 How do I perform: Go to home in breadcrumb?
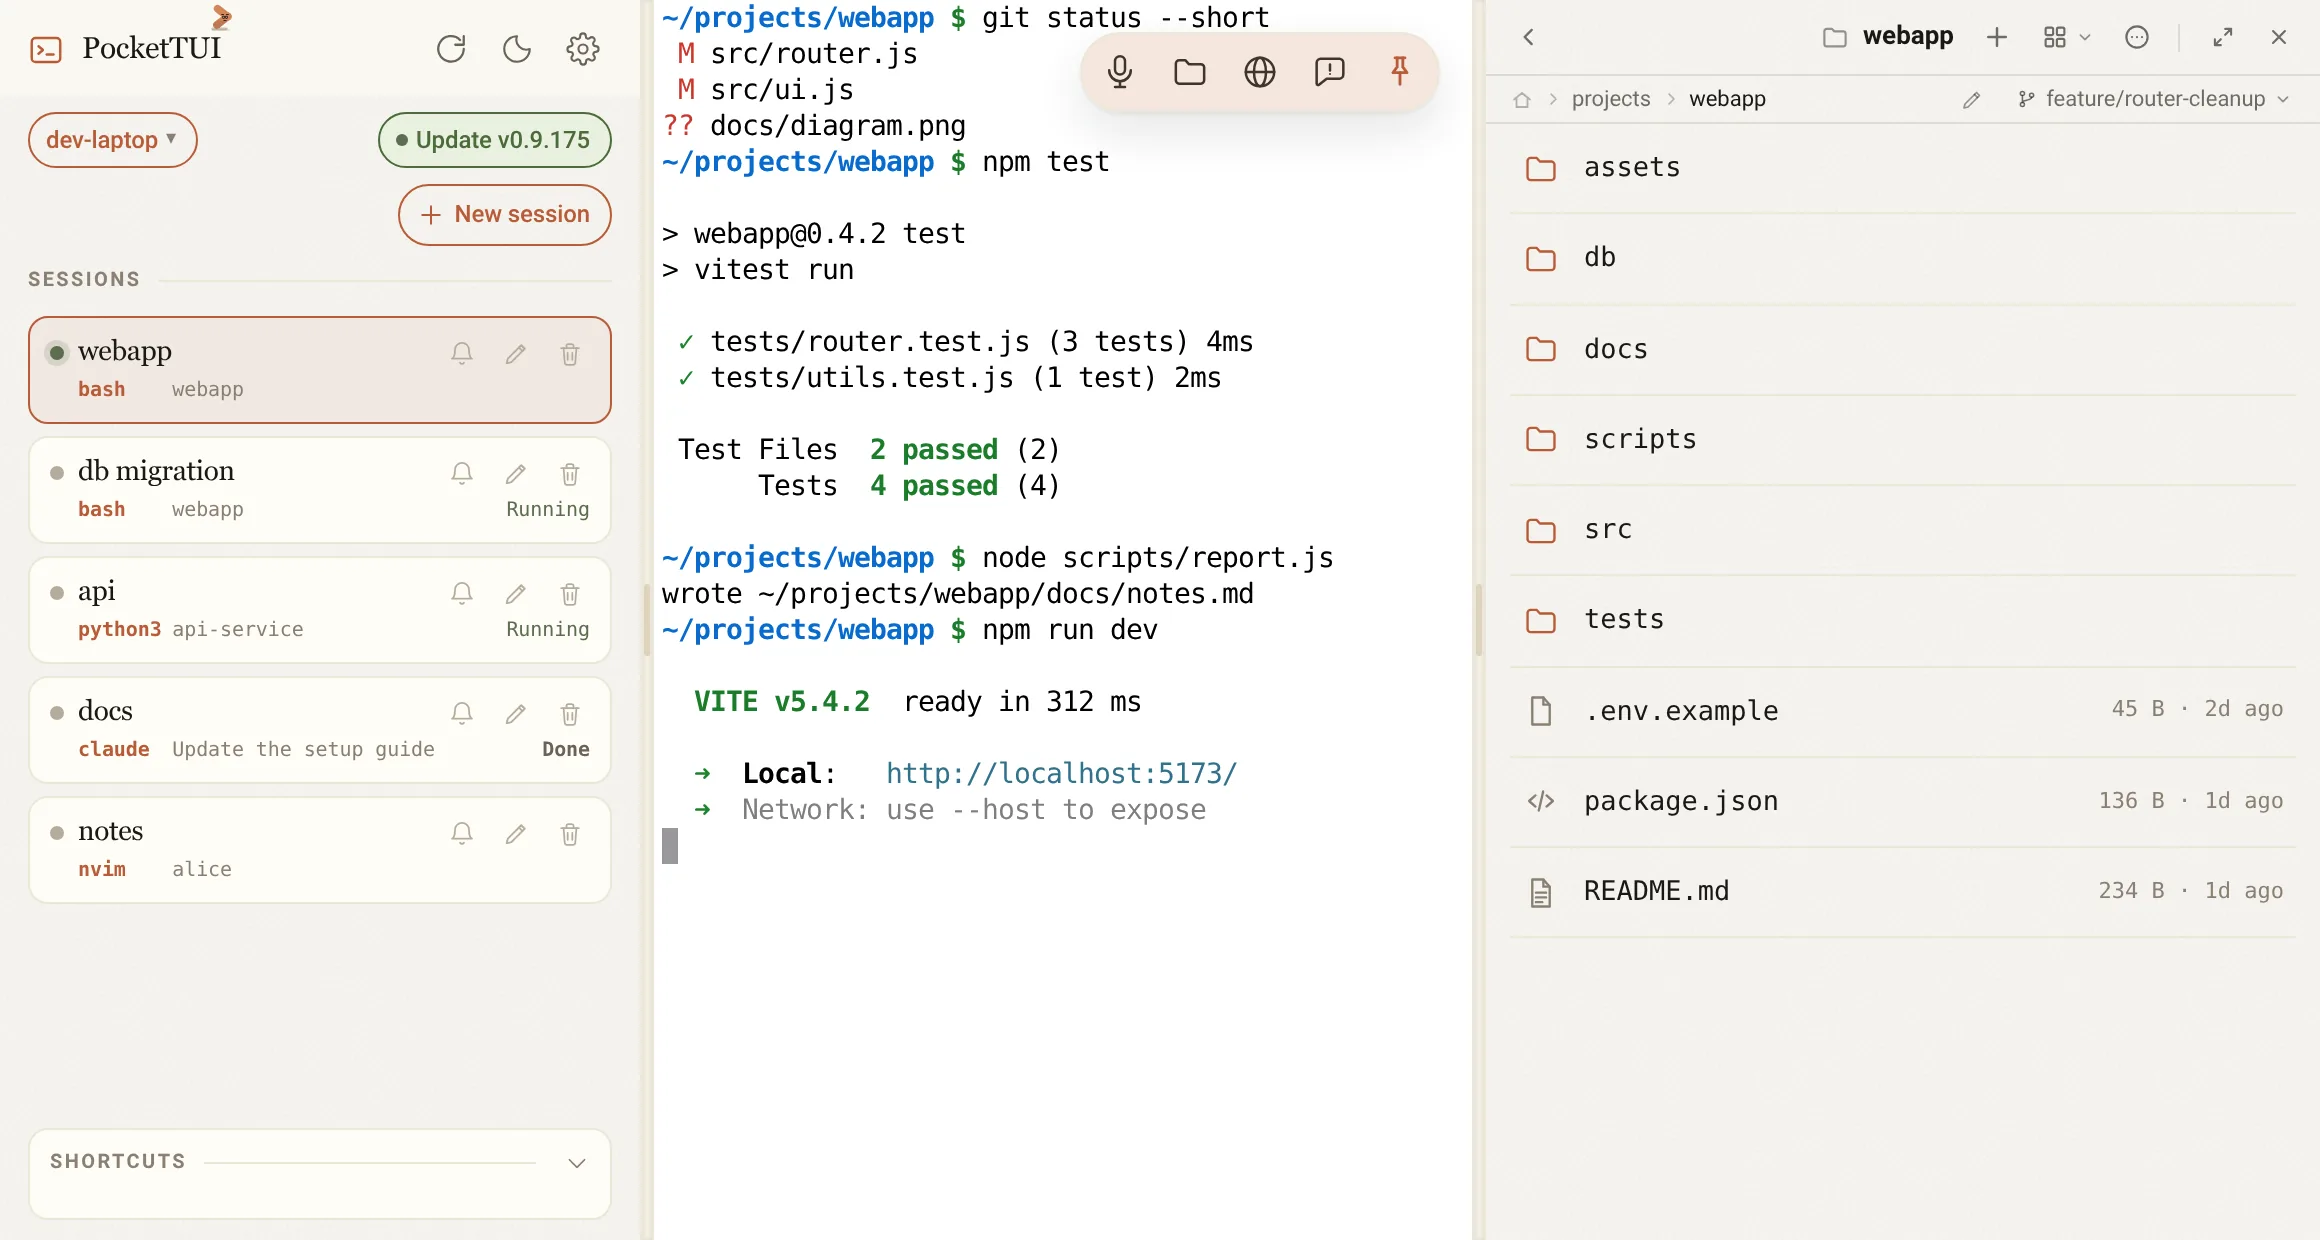(1522, 99)
